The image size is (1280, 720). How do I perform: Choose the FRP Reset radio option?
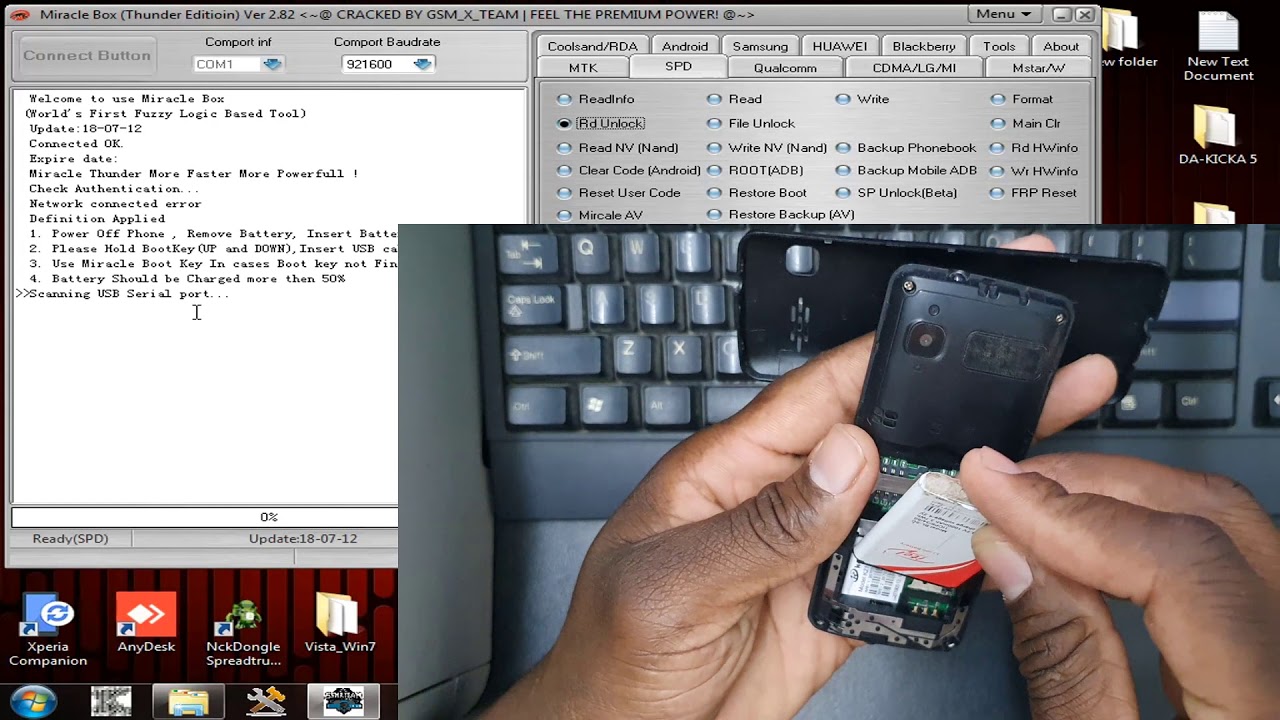pos(1035,193)
